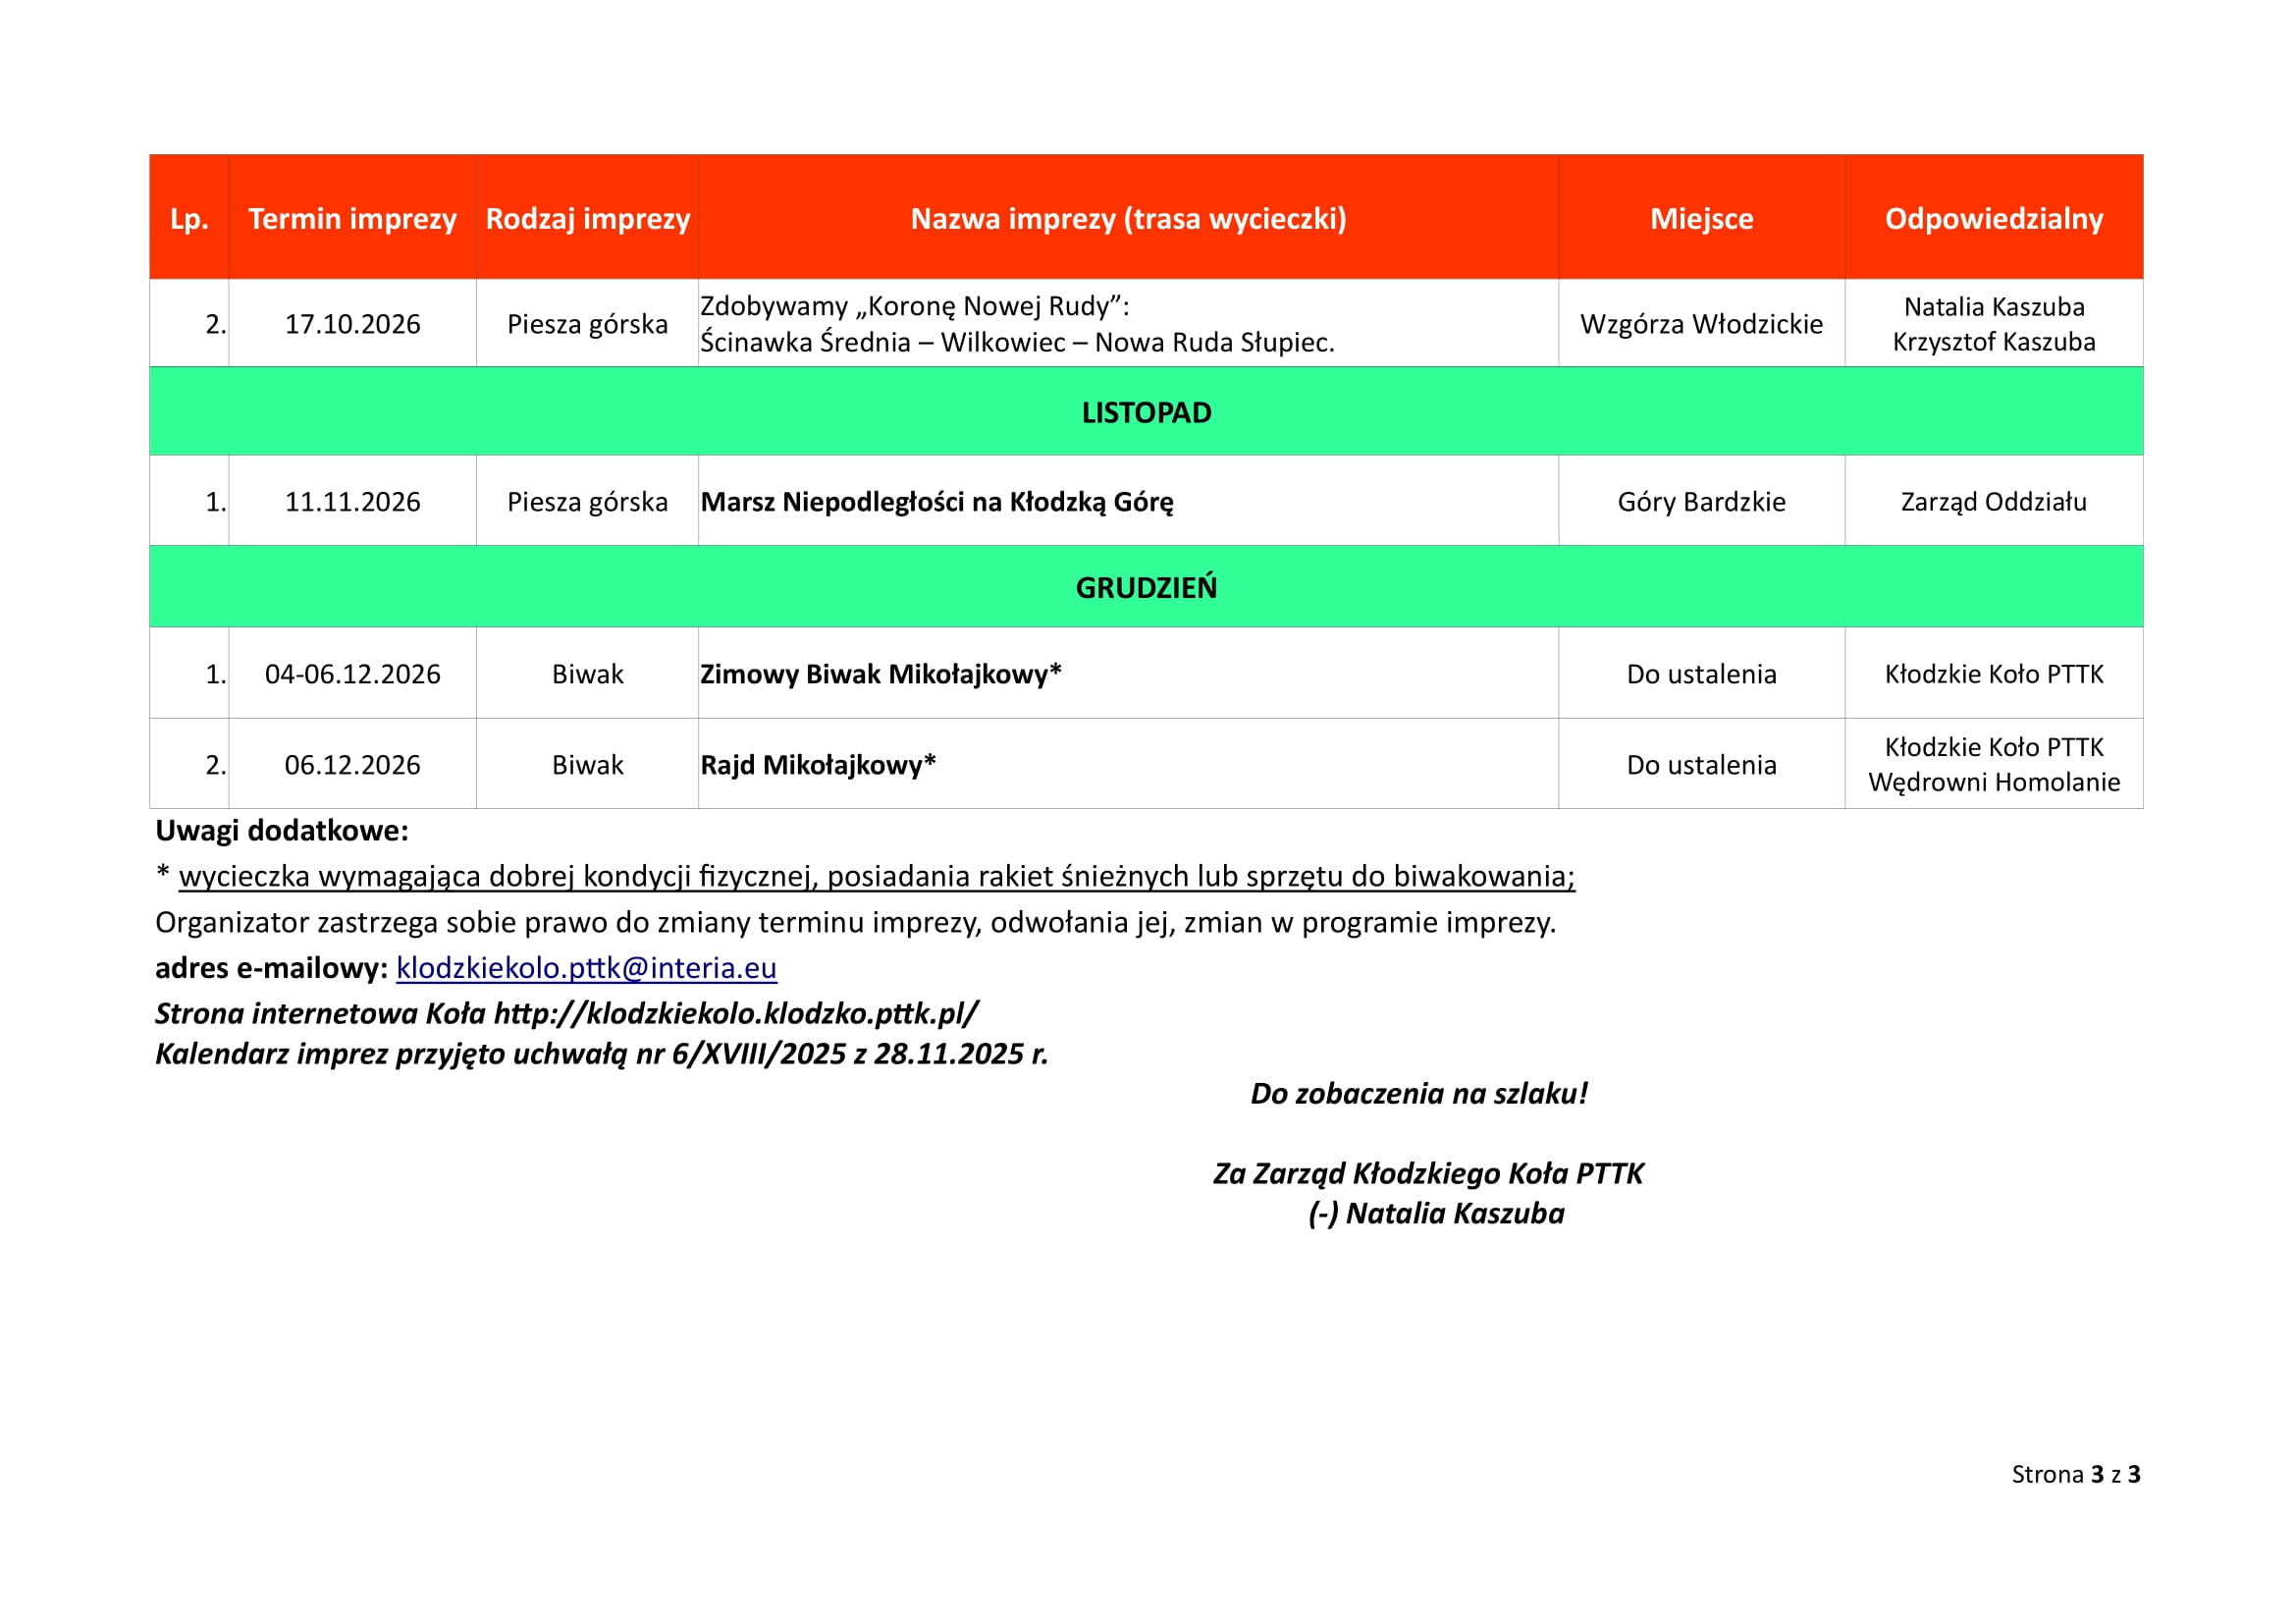Click the website URL http://klodzkiekolo.klodzko.pttk.pl/
Image resolution: width=2296 pixels, height=1624 pixels.
tap(735, 1013)
